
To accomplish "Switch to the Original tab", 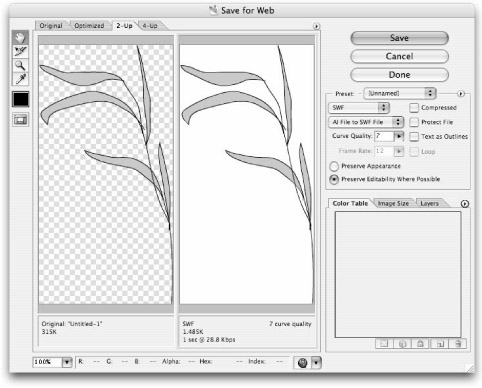I will point(51,26).
